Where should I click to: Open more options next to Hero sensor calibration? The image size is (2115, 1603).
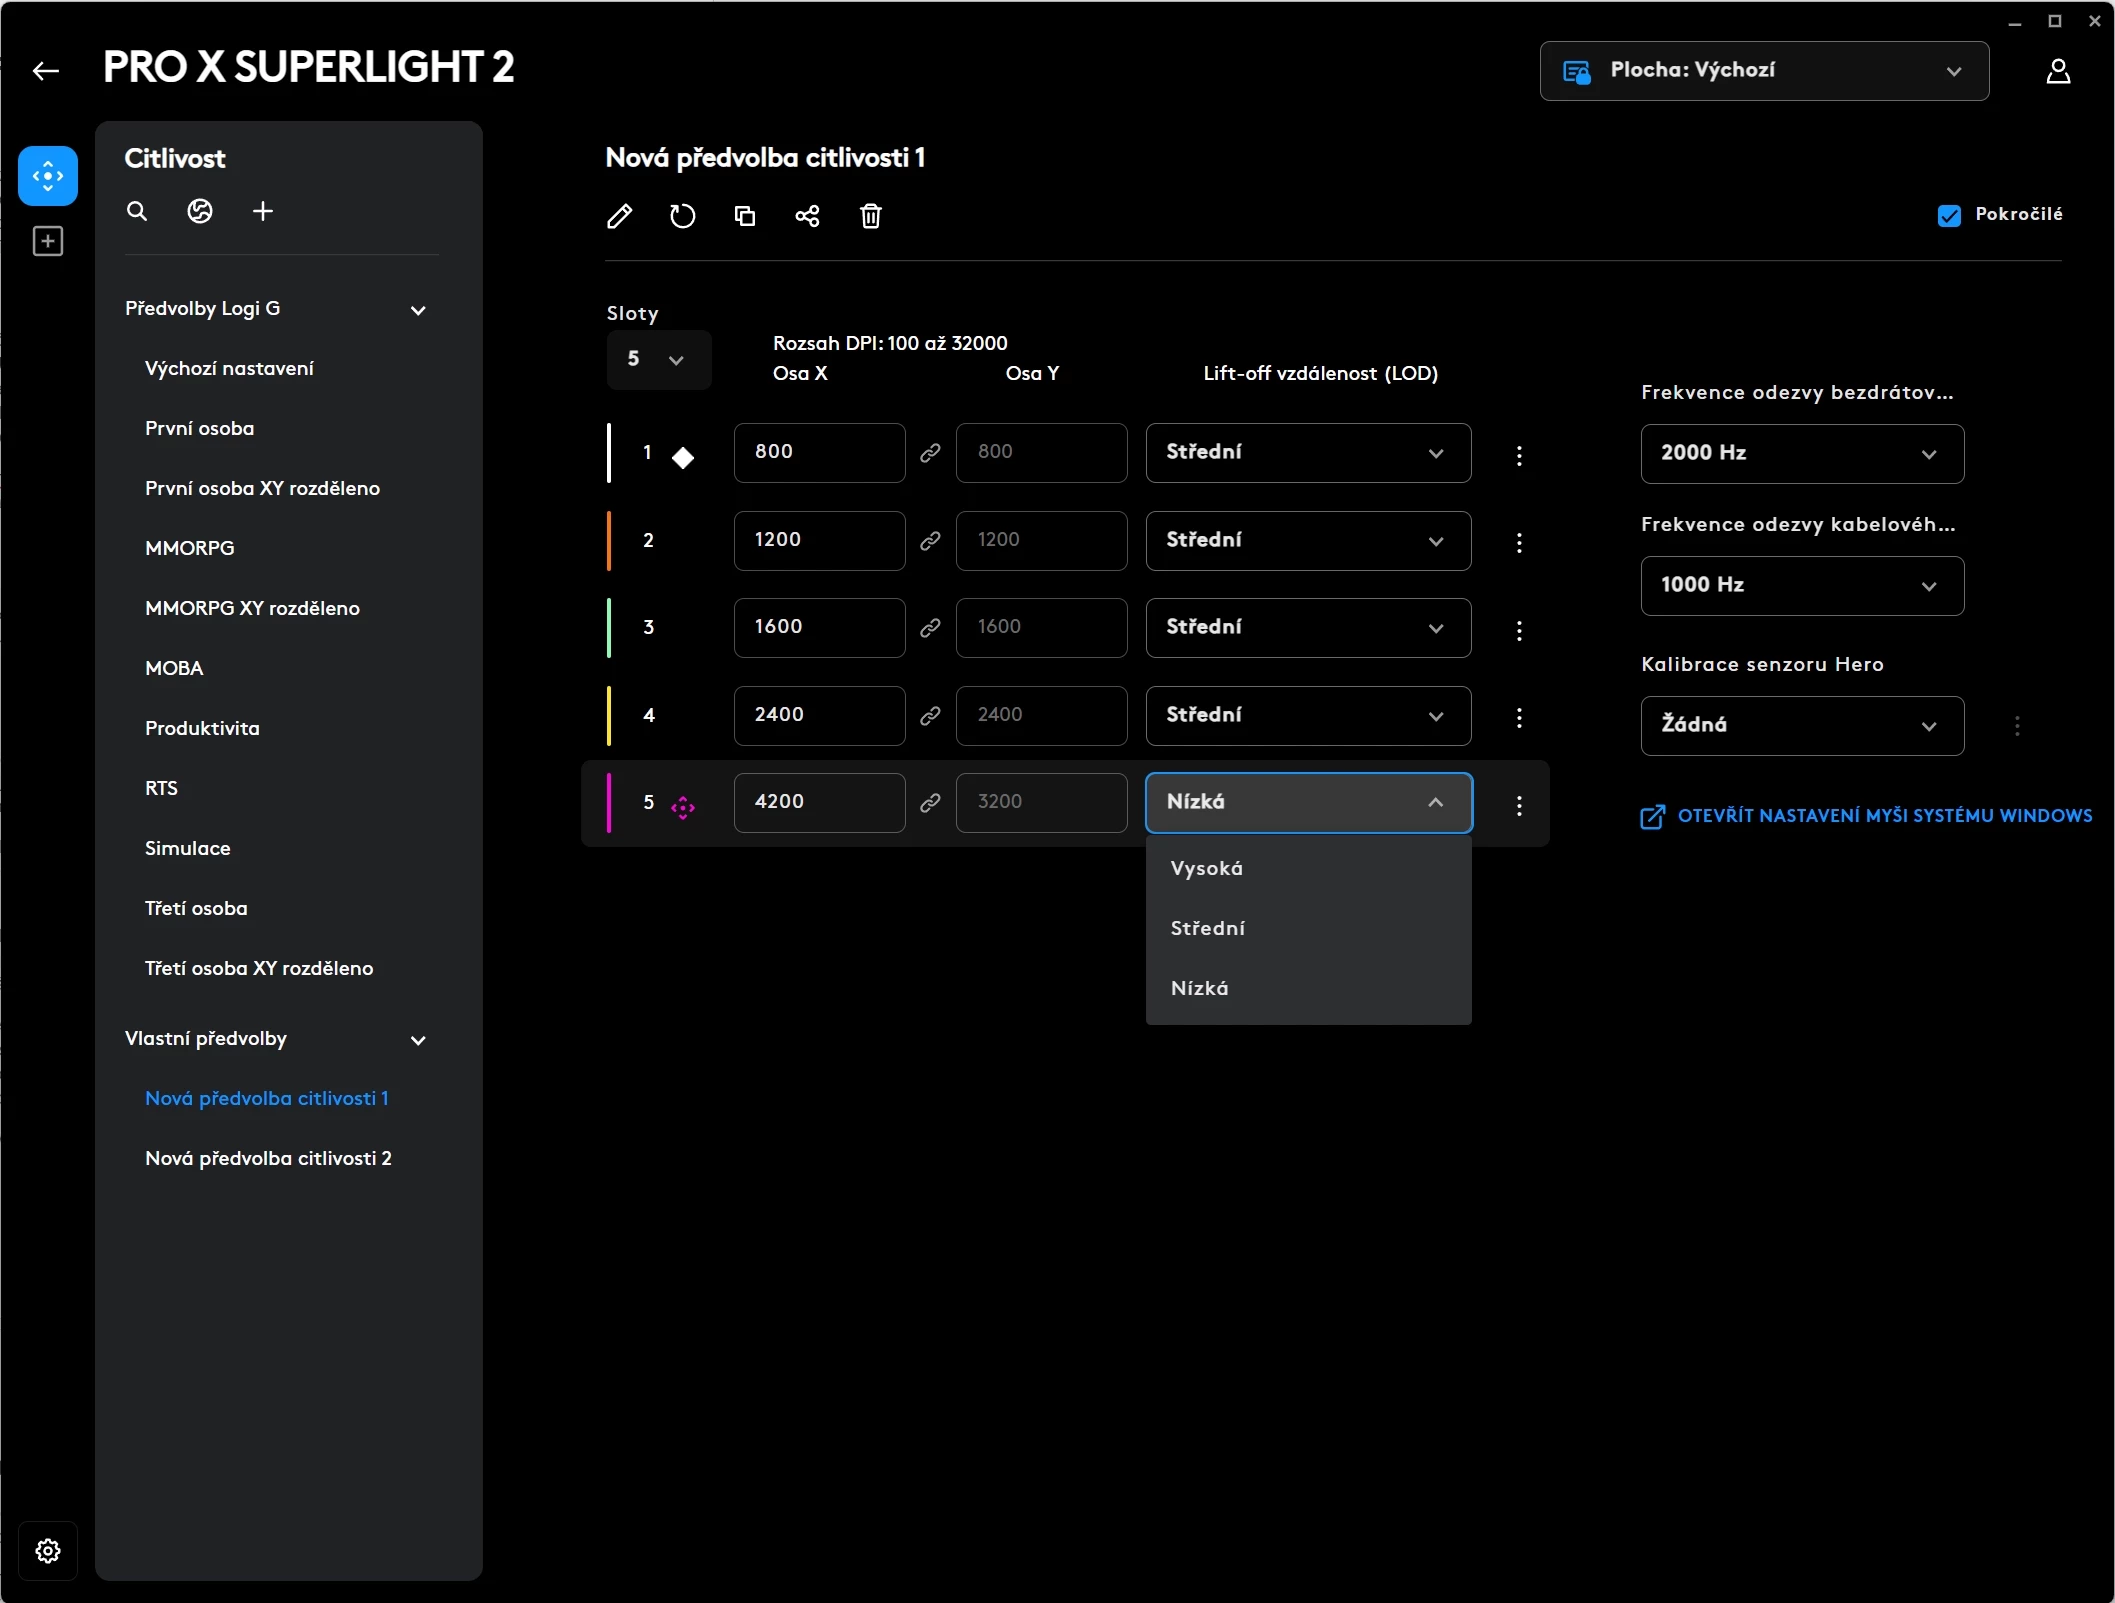[2017, 726]
